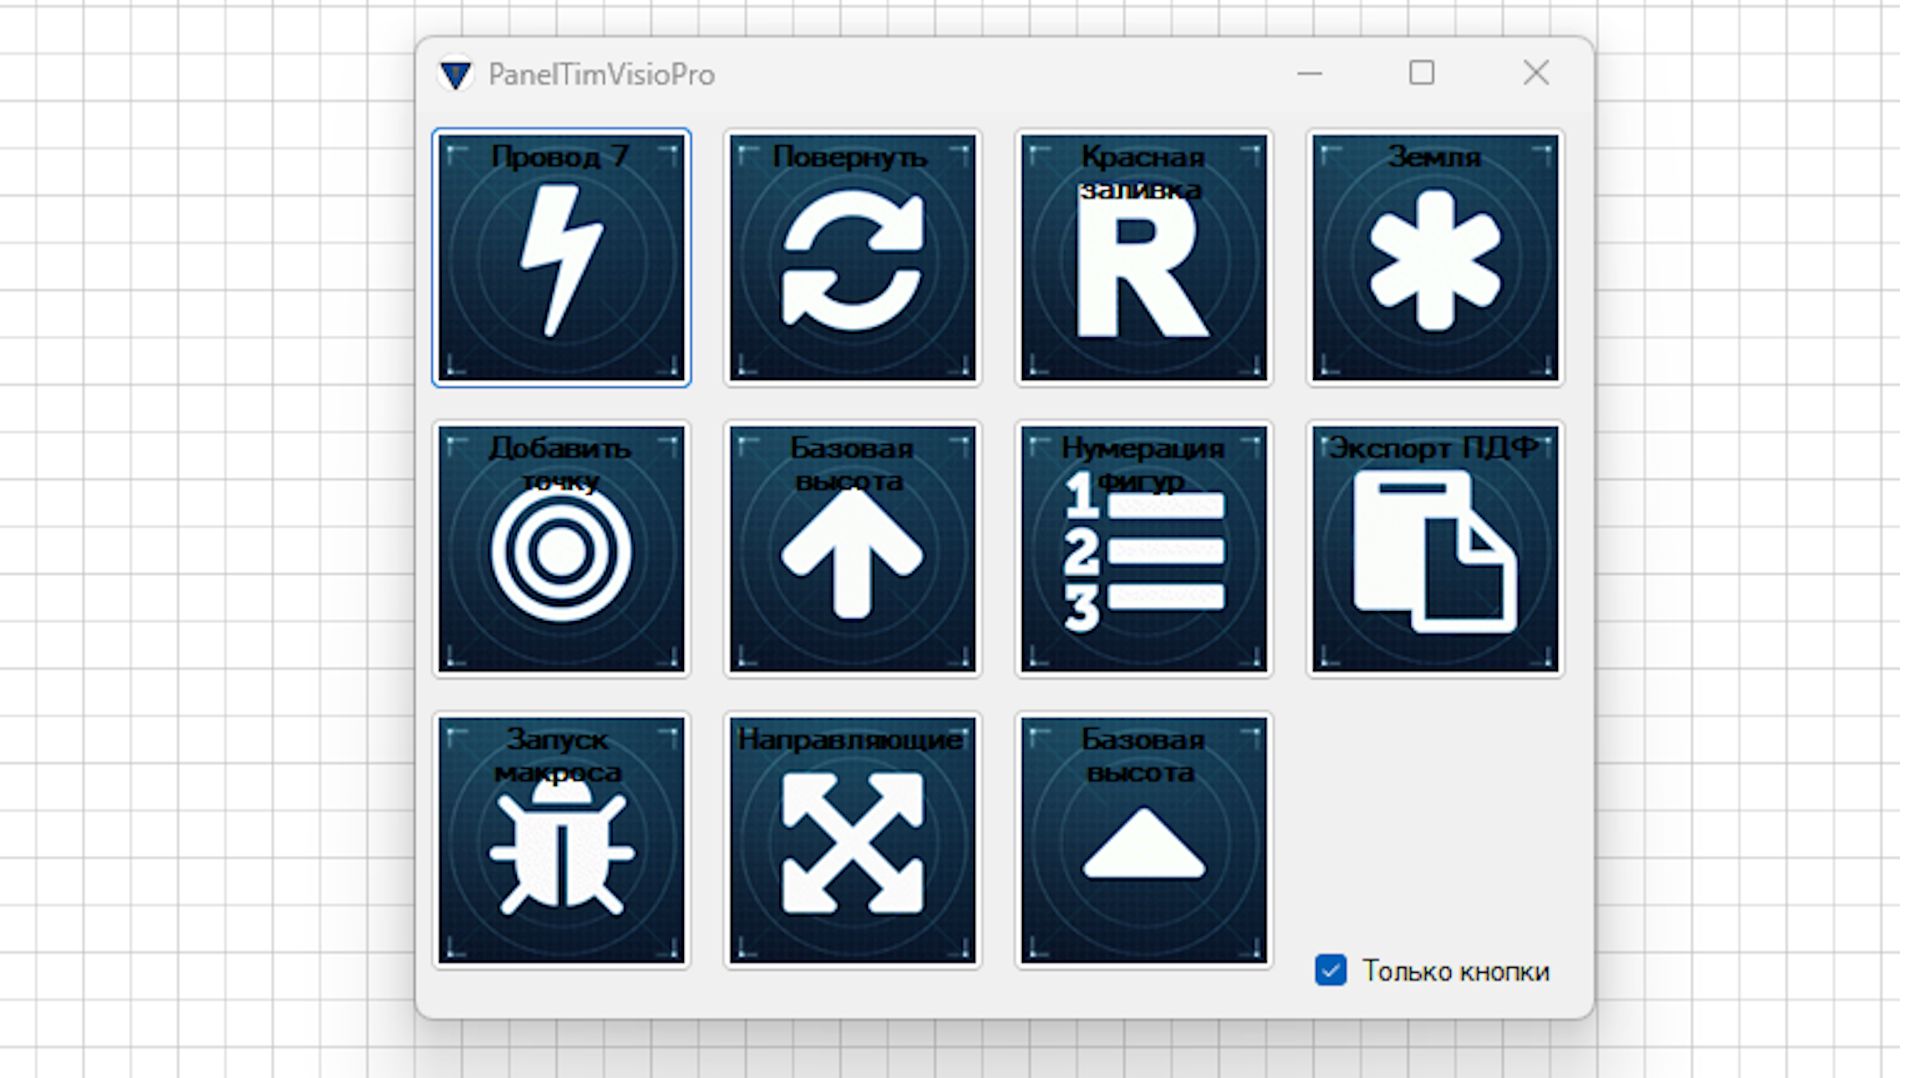The width and height of the screenshot is (1920, 1078).
Task: Run Экспорт ПДФ document copy button
Action: click(x=1435, y=549)
